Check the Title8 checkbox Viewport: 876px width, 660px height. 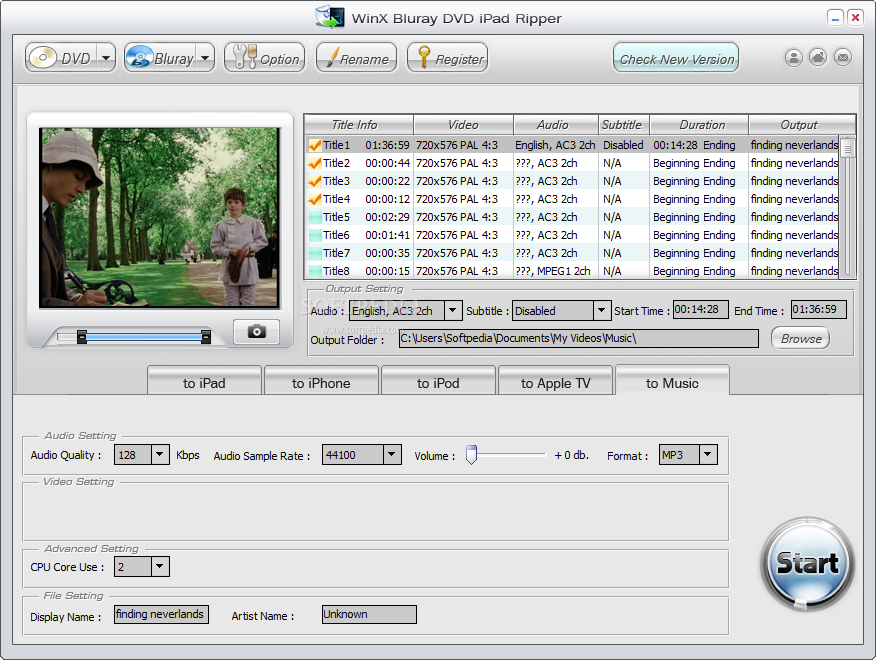pyautogui.click(x=315, y=271)
